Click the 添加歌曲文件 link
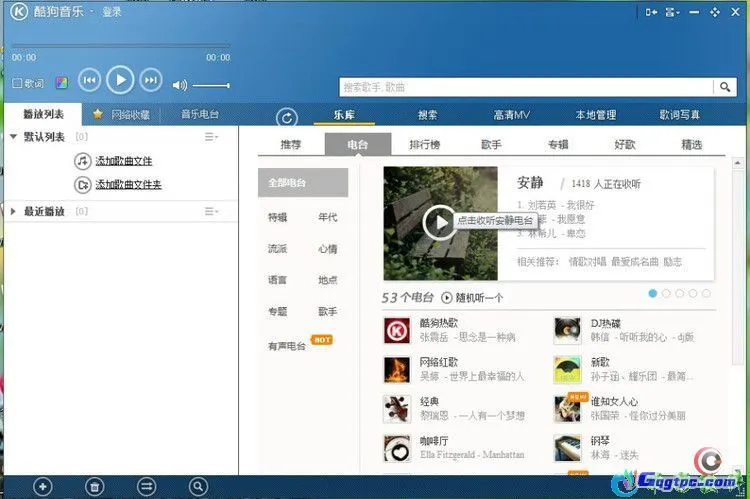Viewport: 750px width, 499px height. tap(123, 161)
